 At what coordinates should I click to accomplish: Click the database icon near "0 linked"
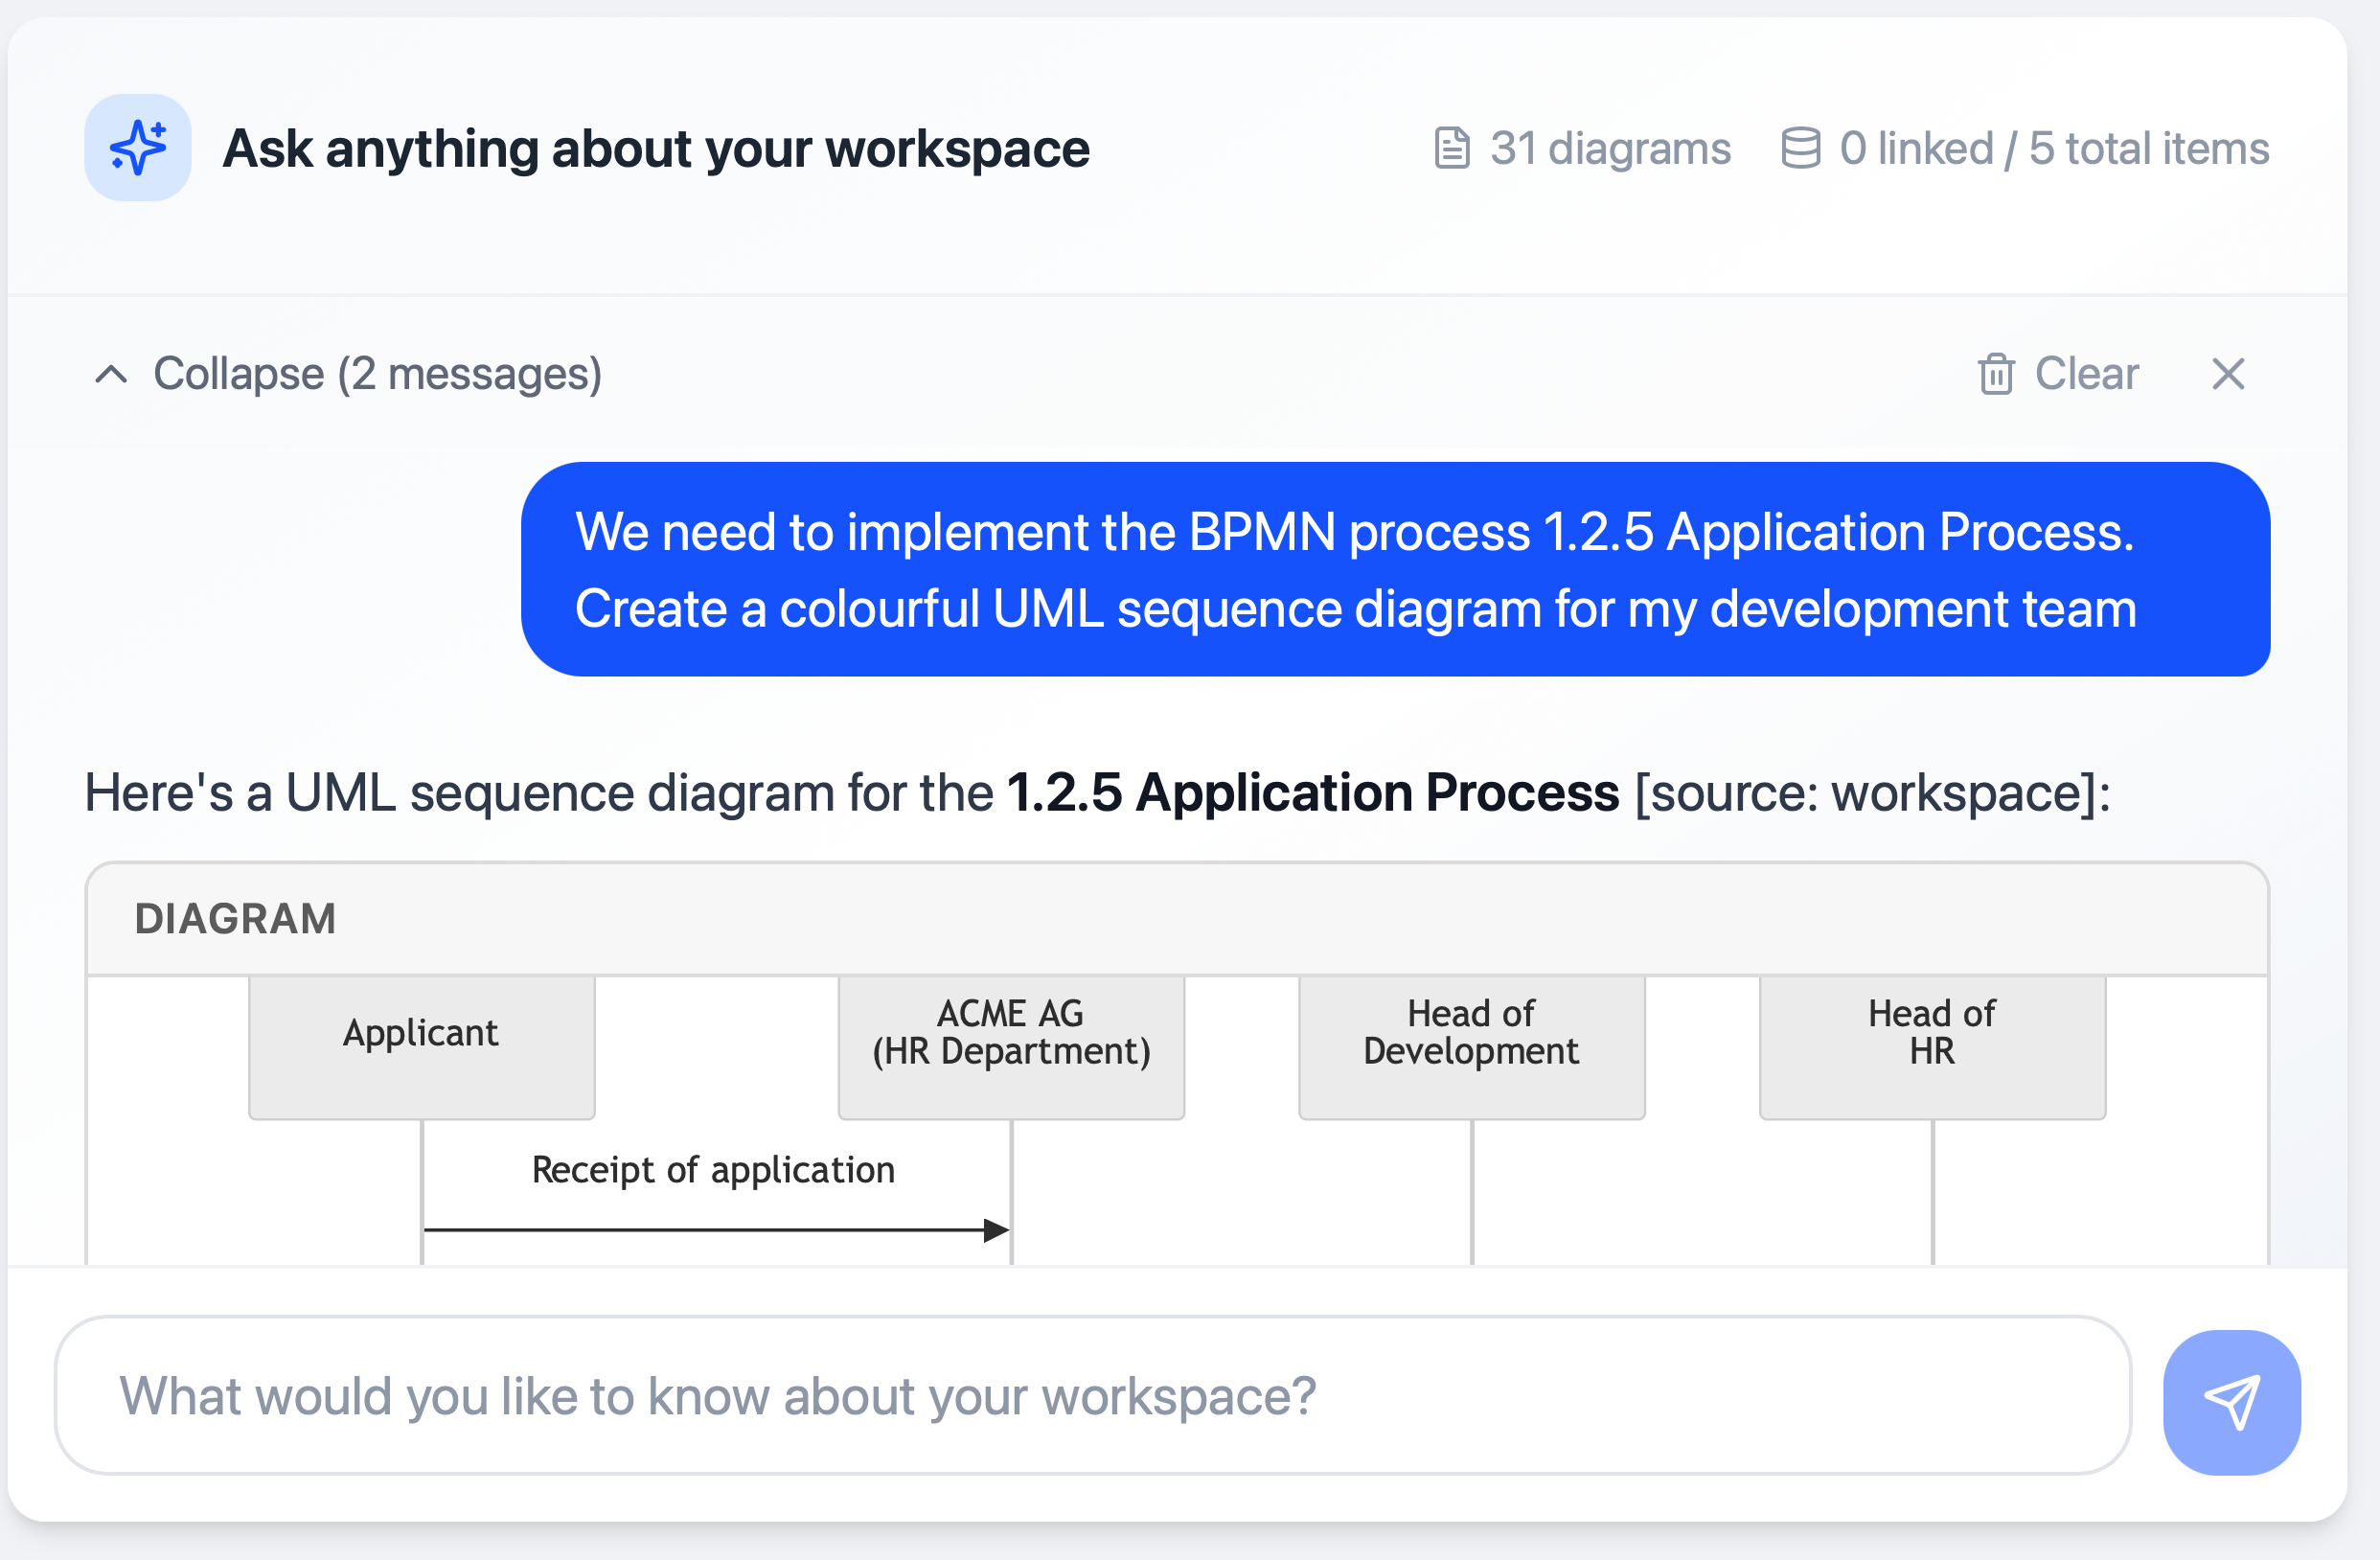[1801, 148]
